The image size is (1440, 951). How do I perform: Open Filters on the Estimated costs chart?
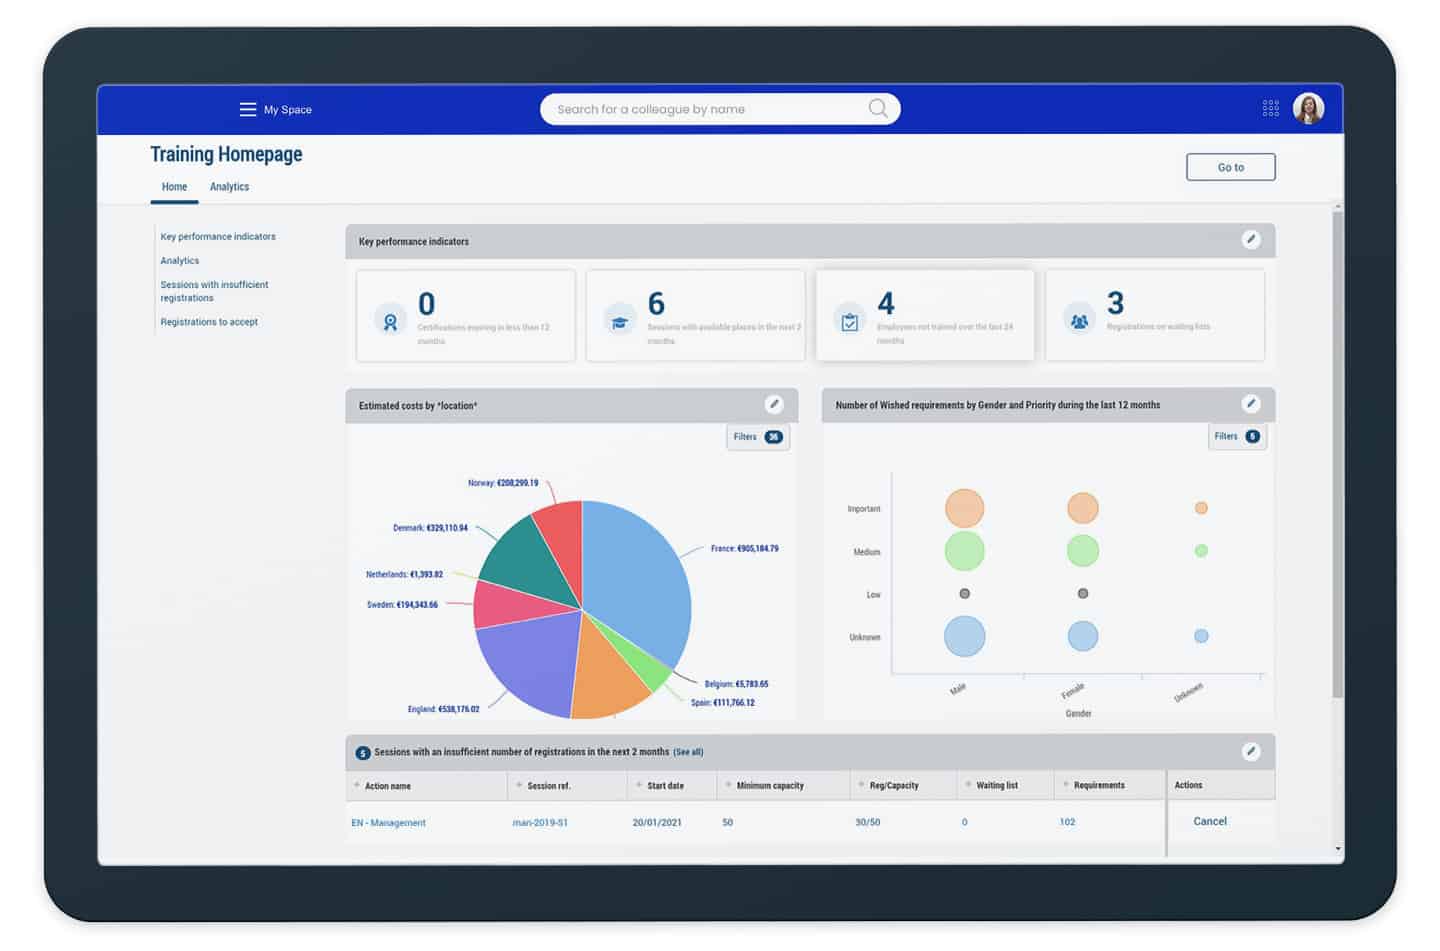click(757, 437)
